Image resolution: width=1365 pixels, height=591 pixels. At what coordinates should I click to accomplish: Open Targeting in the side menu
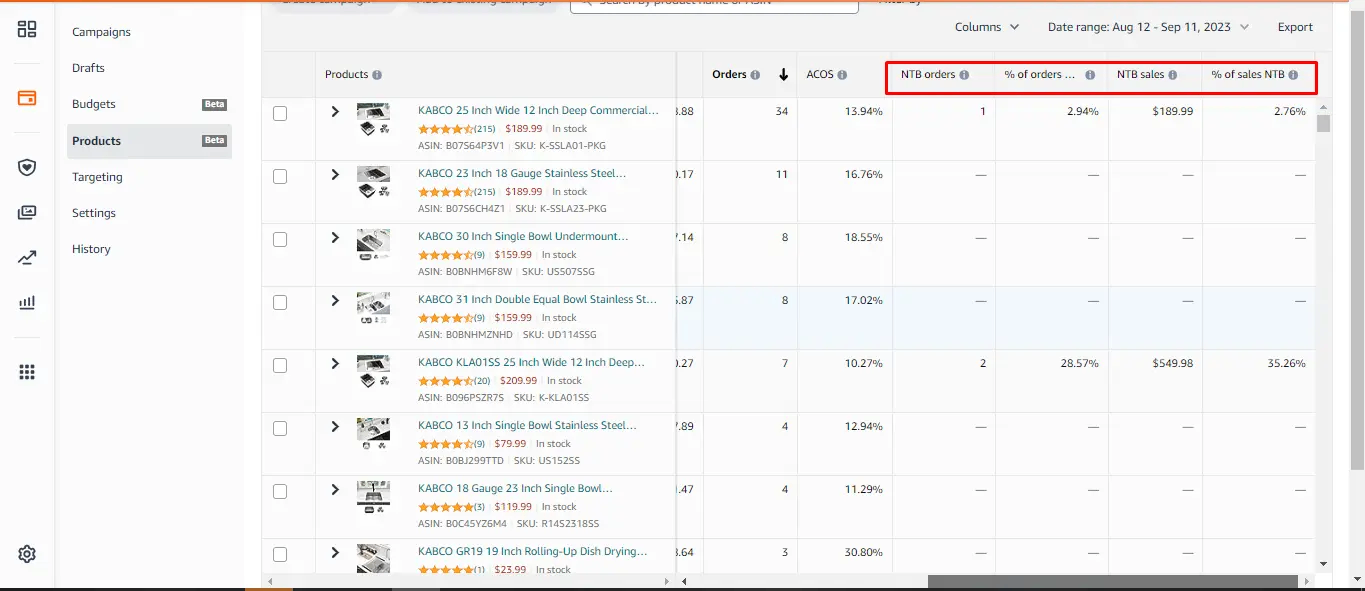97,177
